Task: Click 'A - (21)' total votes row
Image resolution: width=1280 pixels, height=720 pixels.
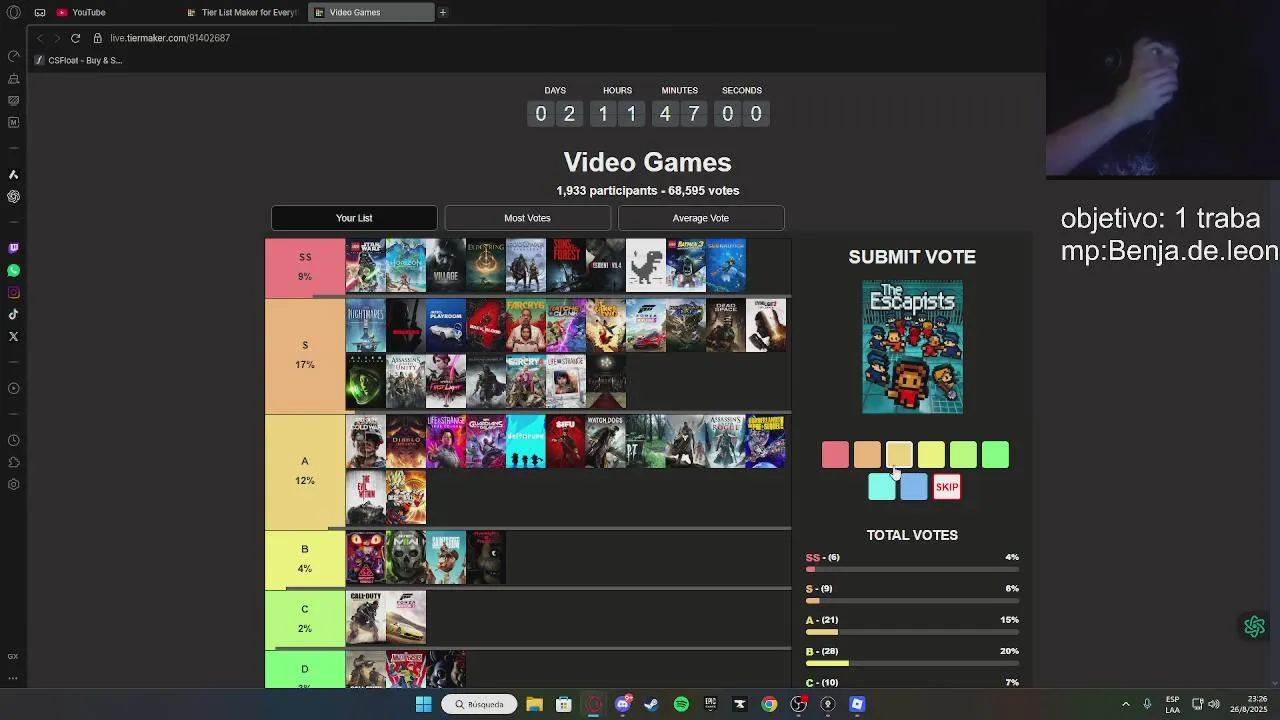Action: pos(912,625)
